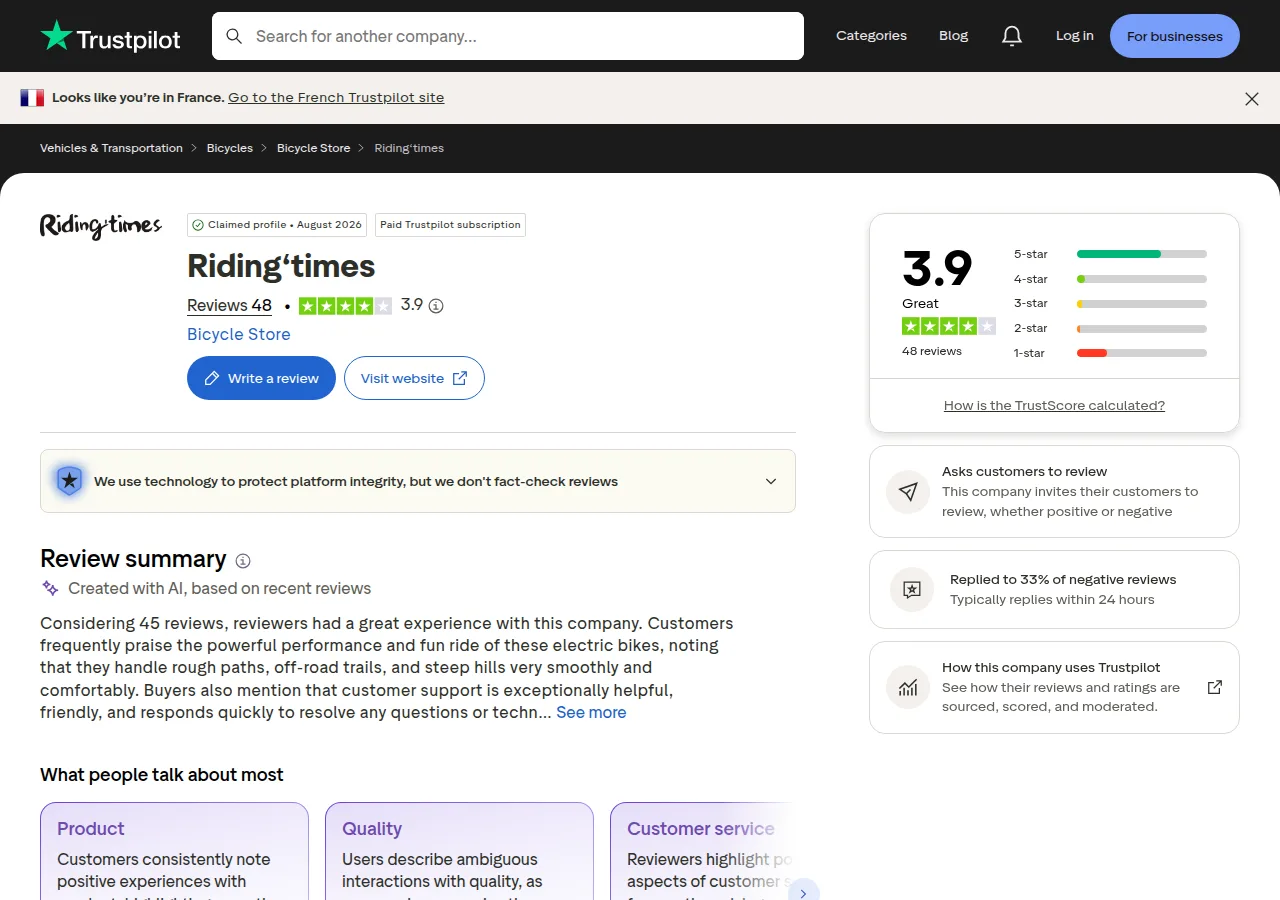Click the green claimed profile checkmark
Viewport: 1280px width, 900px height.
198,225
